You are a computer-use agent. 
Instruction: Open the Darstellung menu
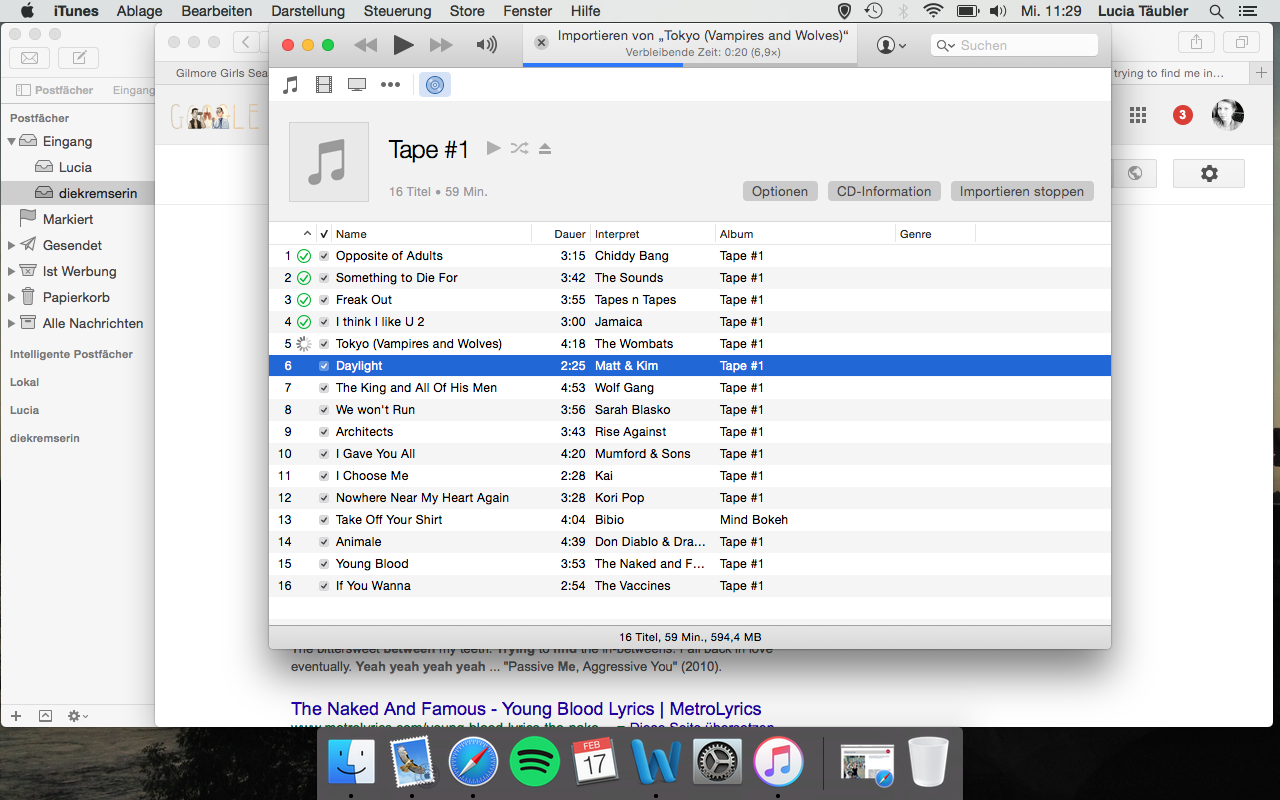pyautogui.click(x=307, y=11)
